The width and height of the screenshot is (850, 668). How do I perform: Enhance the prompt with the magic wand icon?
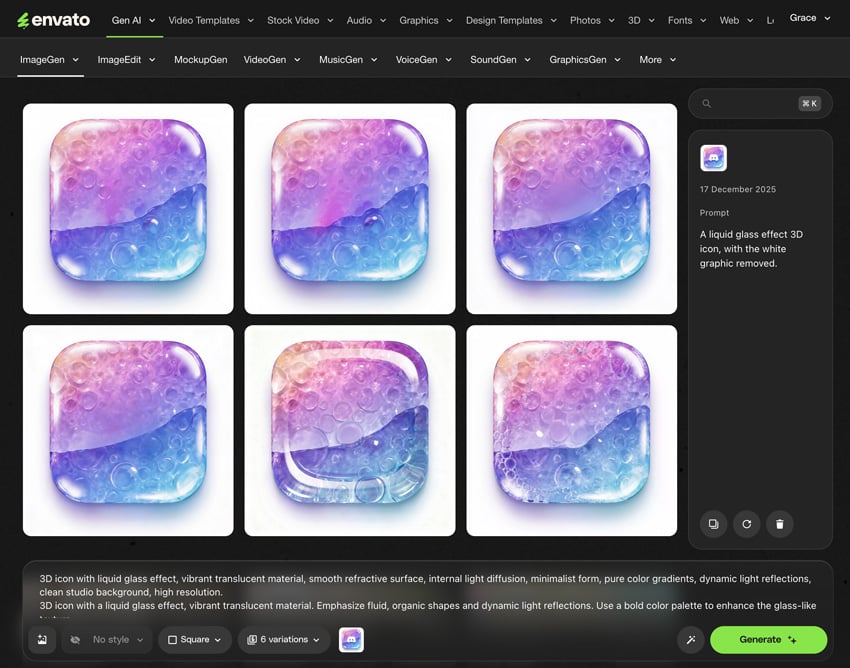(690, 639)
